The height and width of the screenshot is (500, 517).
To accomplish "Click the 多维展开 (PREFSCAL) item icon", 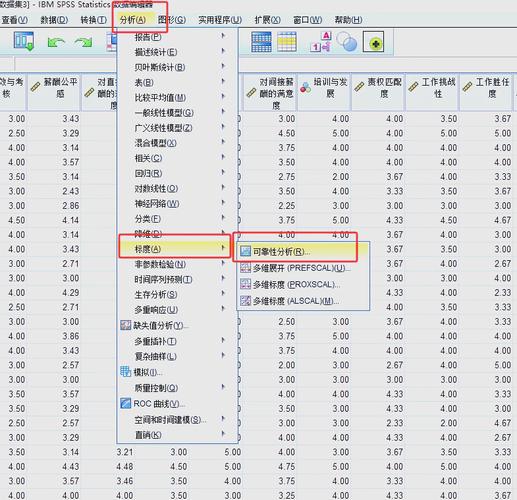I will coord(246,268).
